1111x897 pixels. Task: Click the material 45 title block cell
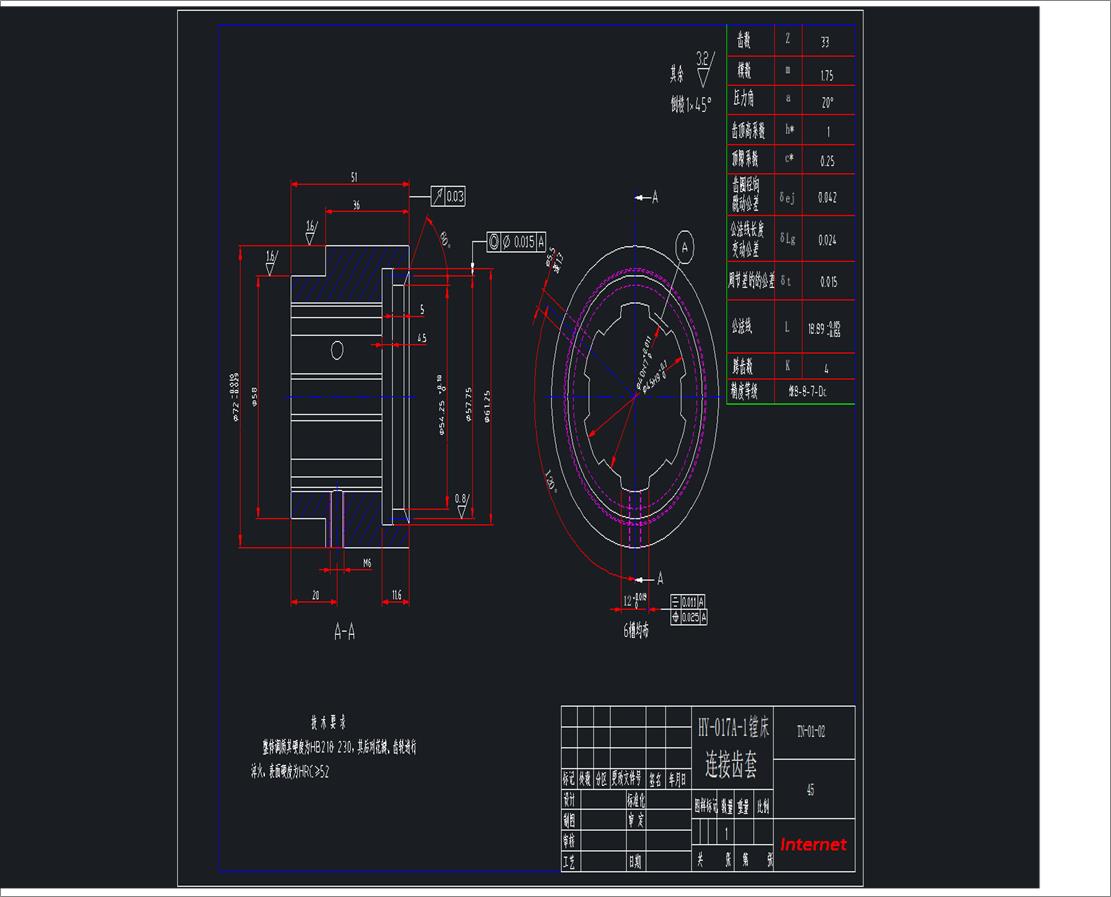click(x=813, y=789)
